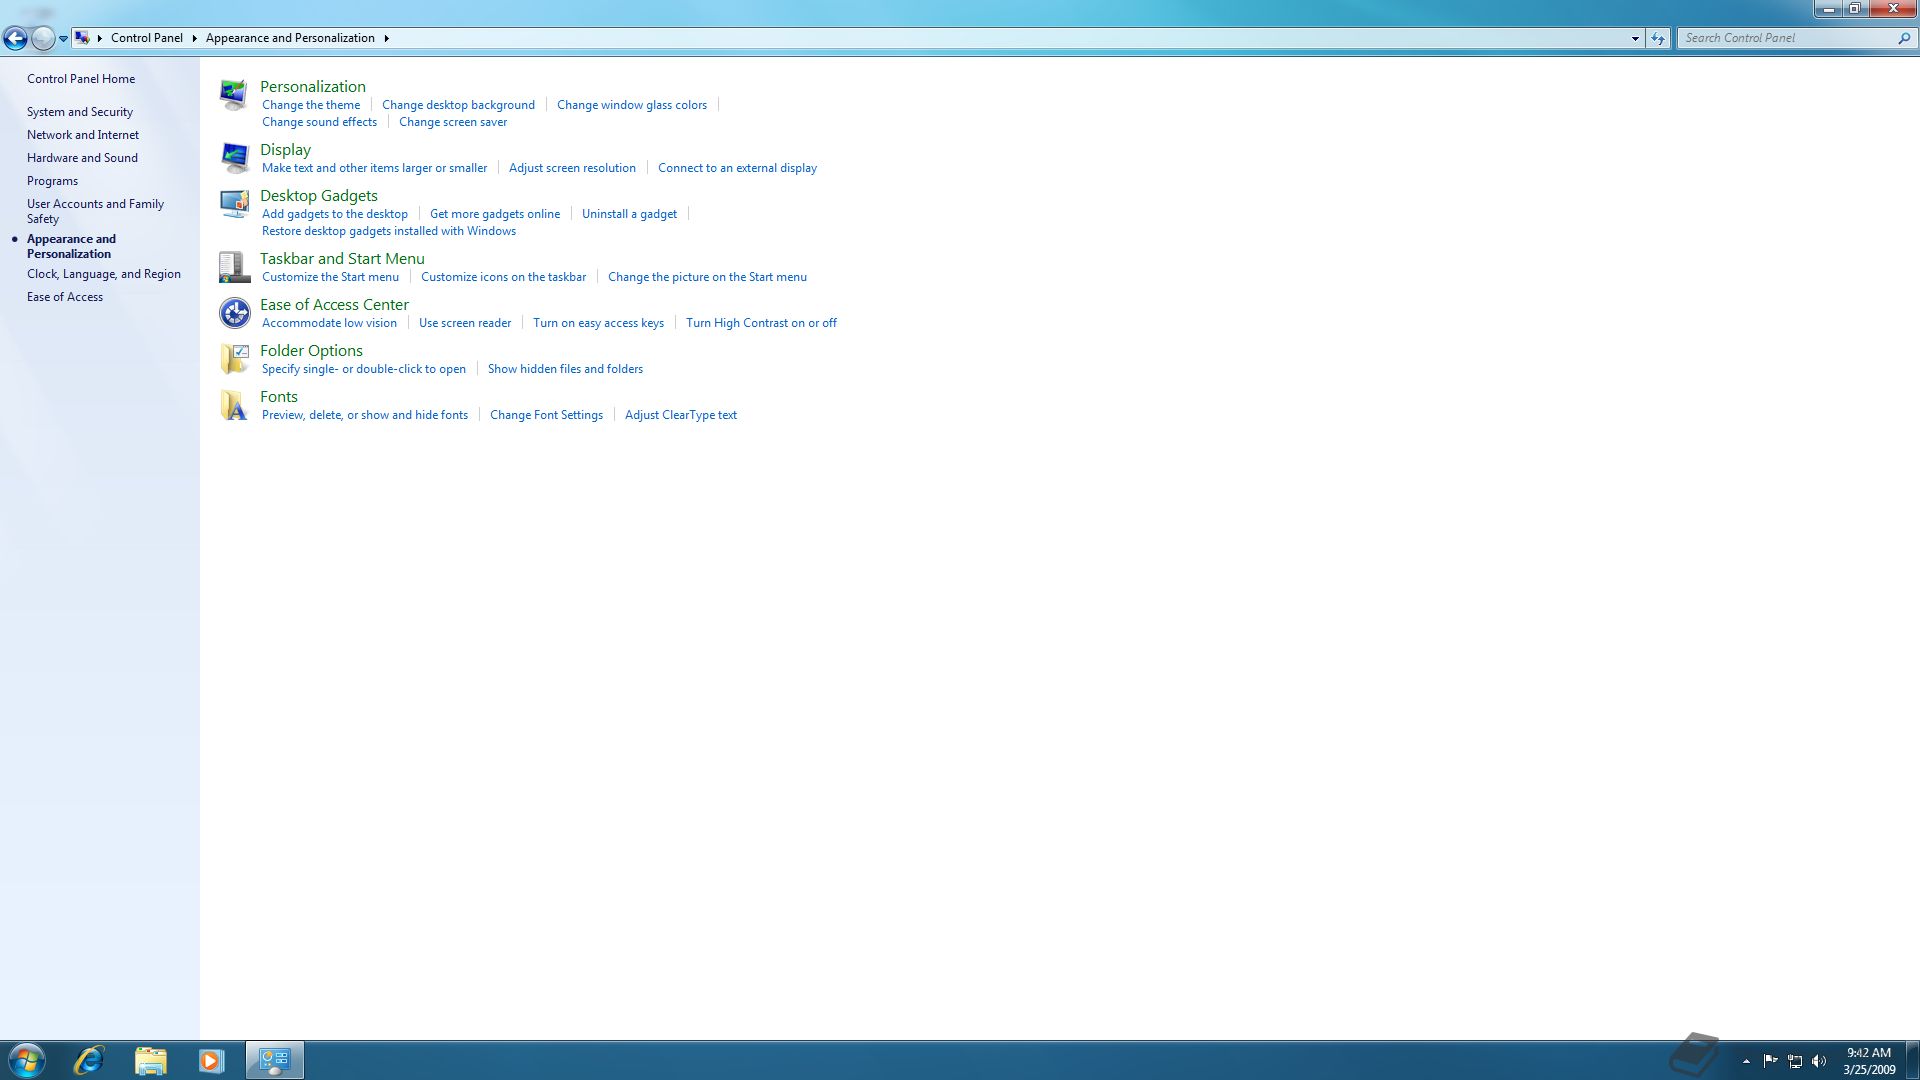Click Change desktop background
1920x1080 pixels.
tap(458, 105)
